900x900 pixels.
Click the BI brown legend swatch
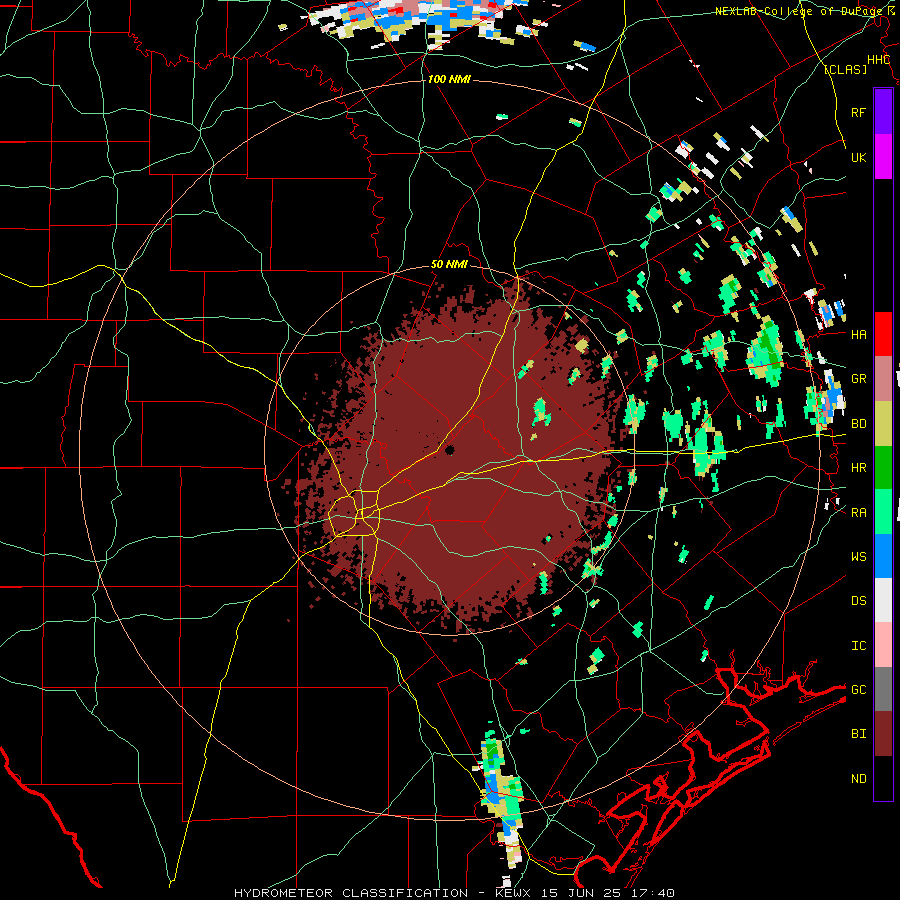[883, 734]
